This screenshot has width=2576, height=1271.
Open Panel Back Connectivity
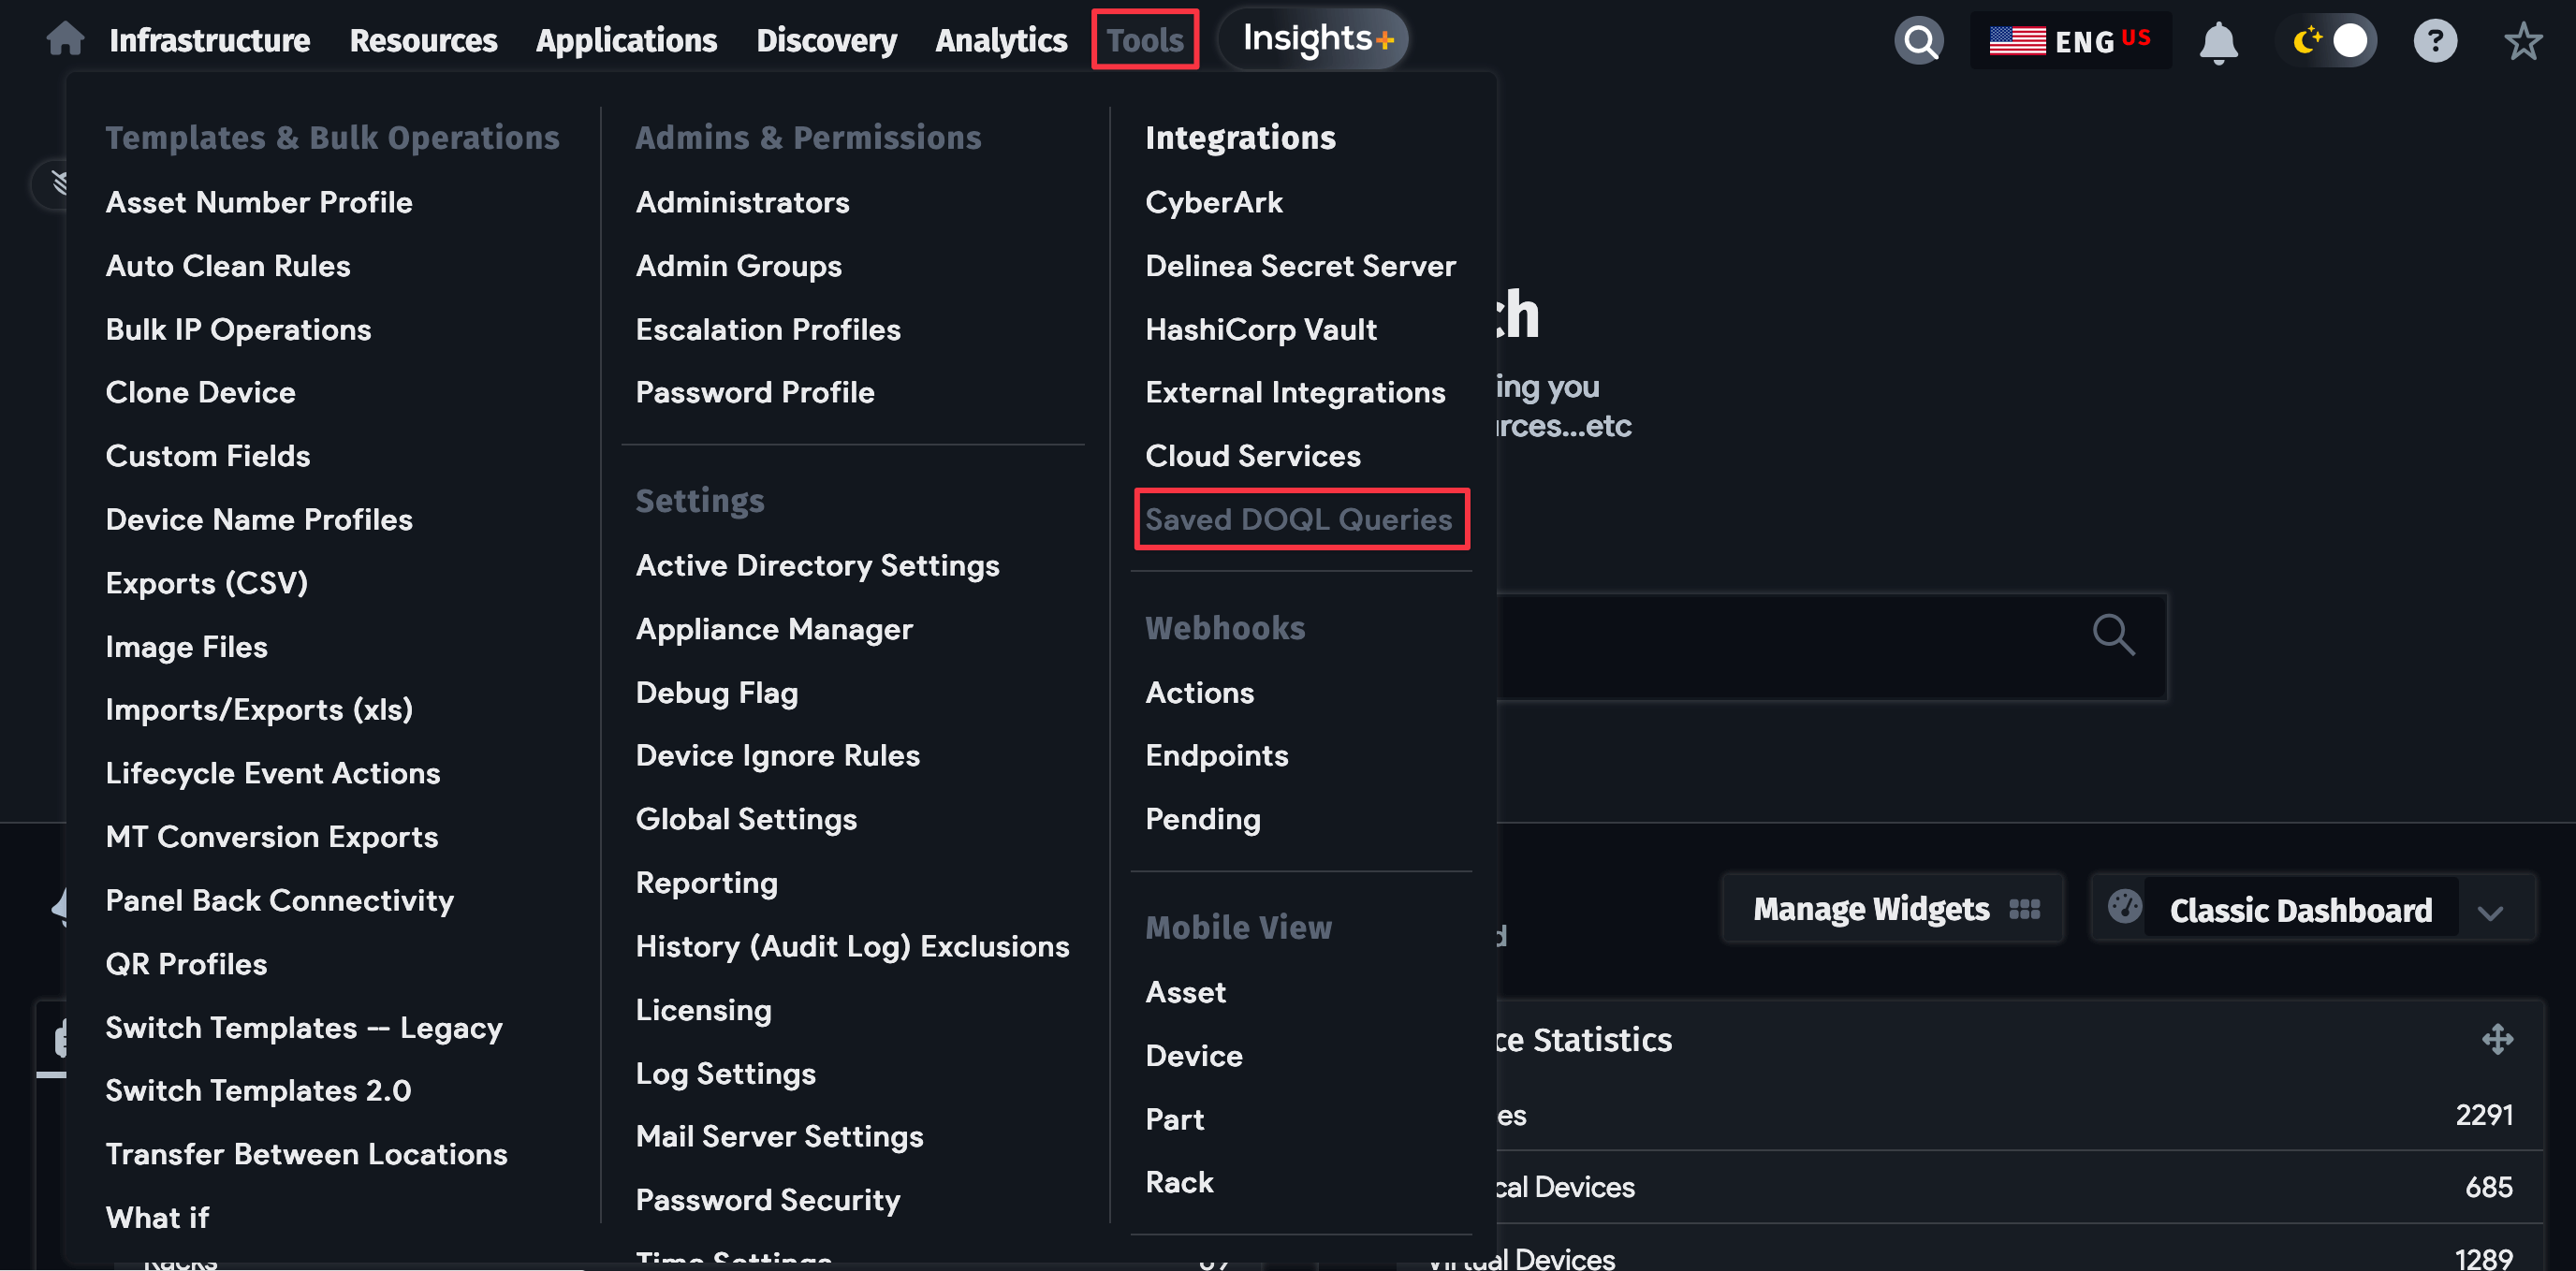click(280, 900)
